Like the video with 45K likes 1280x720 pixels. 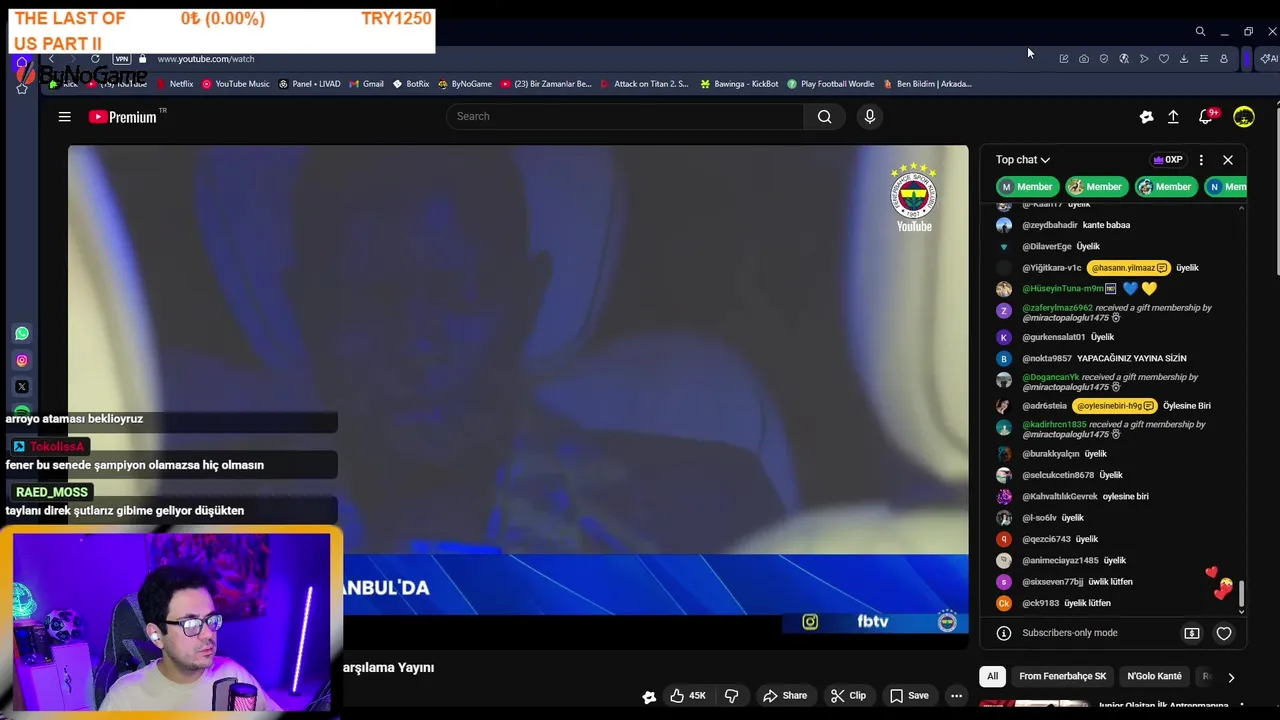coord(688,695)
